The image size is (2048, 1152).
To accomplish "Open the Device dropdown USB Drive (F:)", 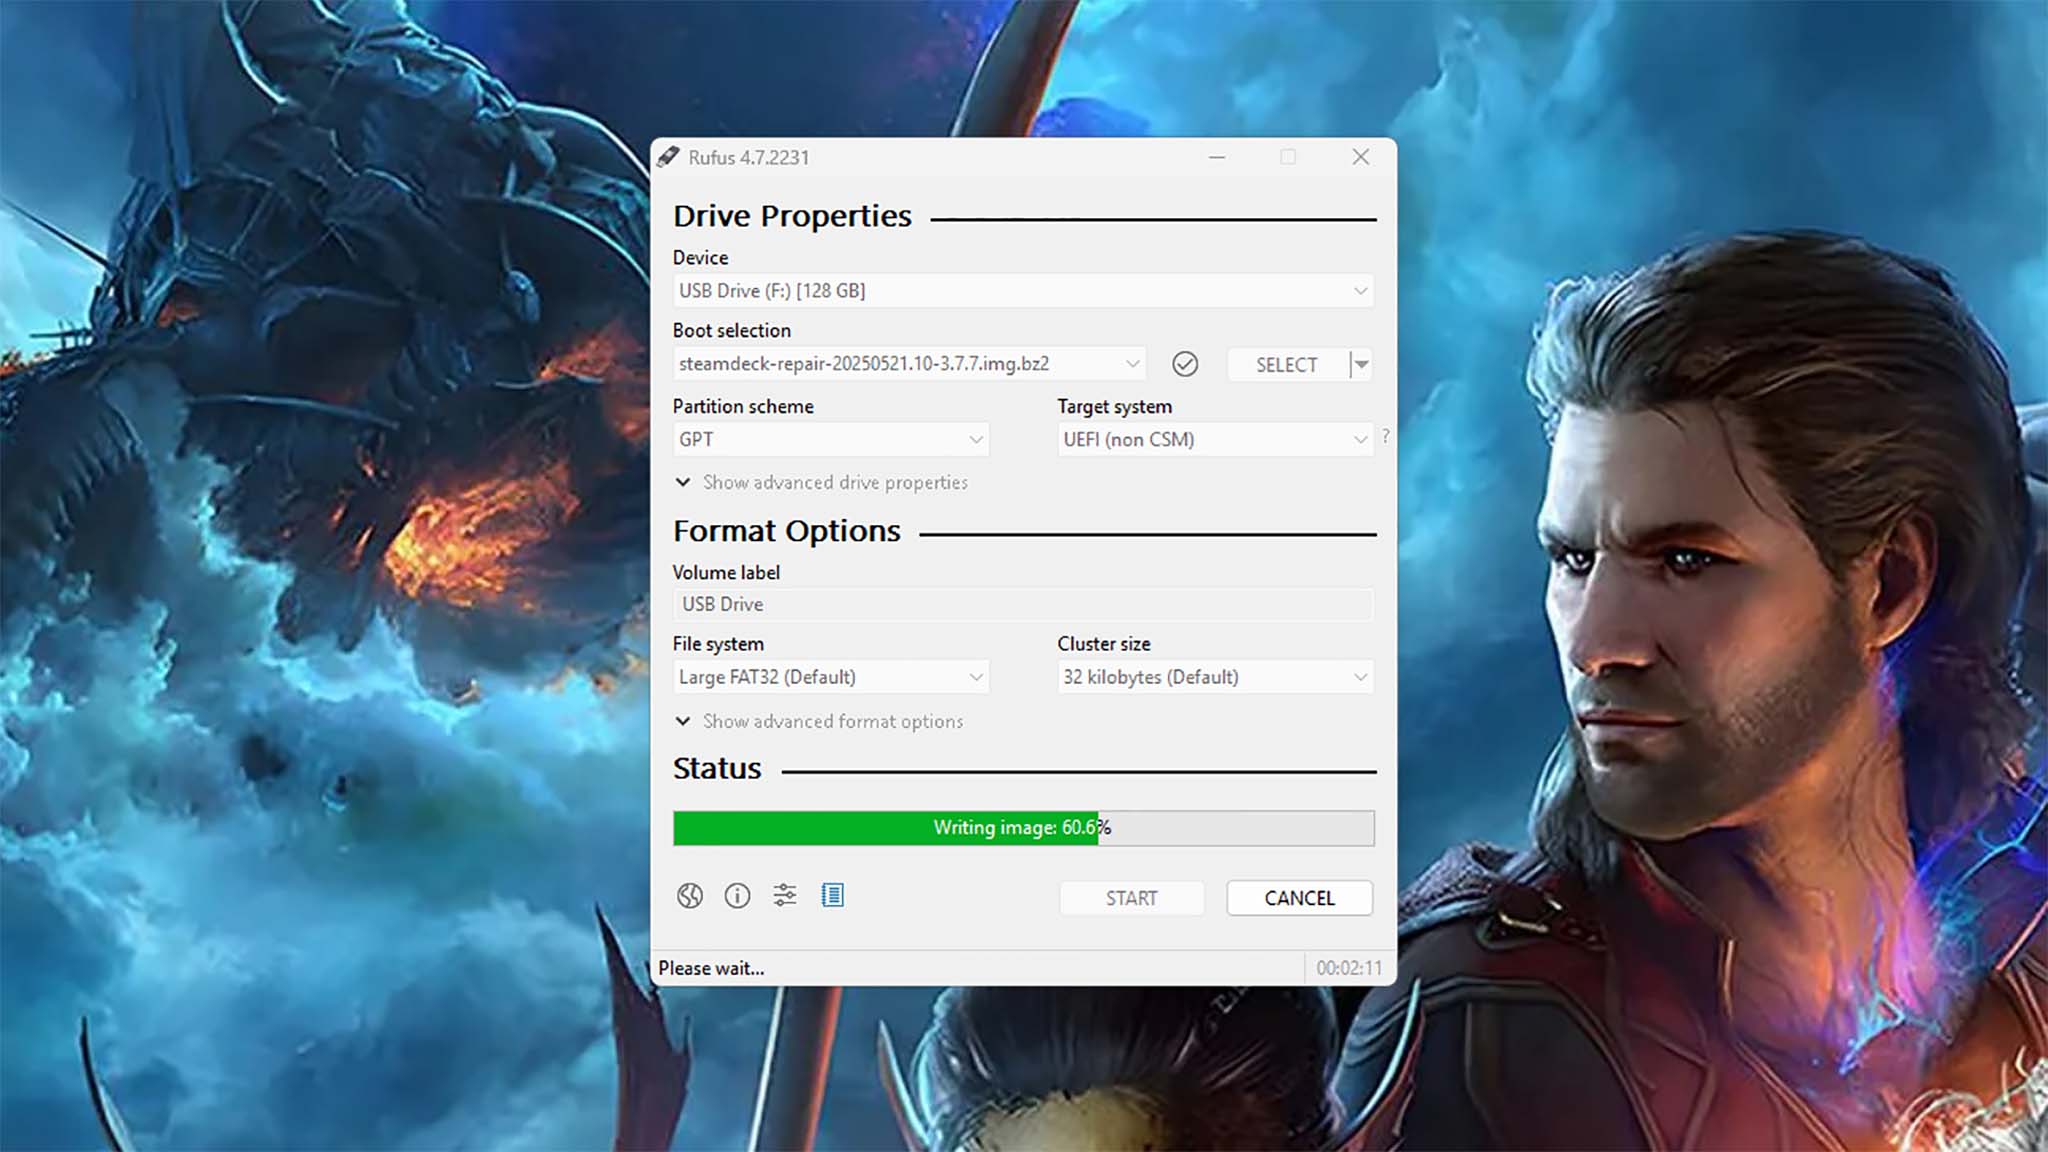I will pos(1023,291).
